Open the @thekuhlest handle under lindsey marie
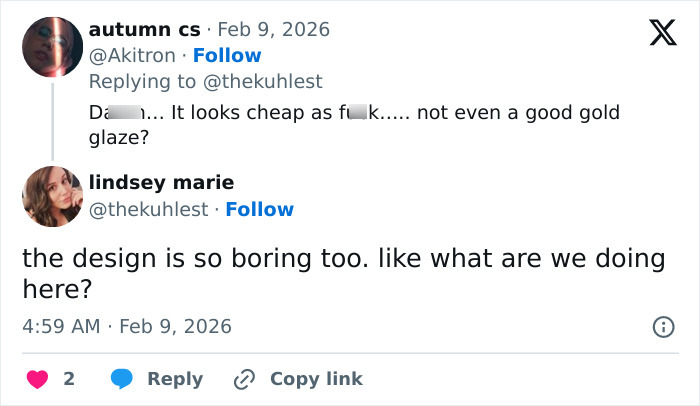700x406 pixels. (148, 209)
